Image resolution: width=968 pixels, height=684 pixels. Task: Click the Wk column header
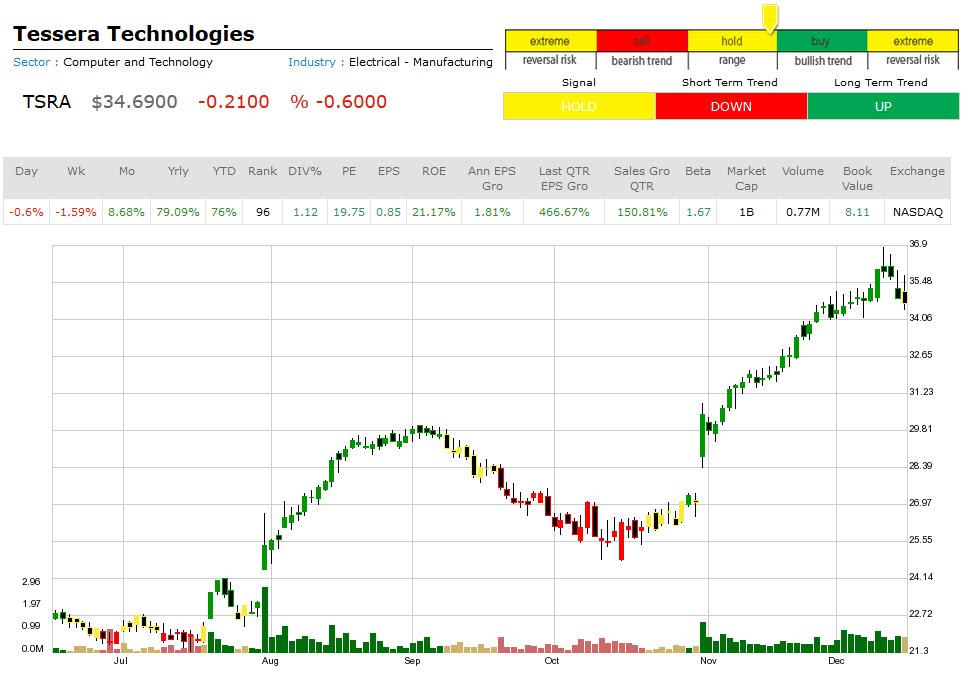(x=76, y=171)
